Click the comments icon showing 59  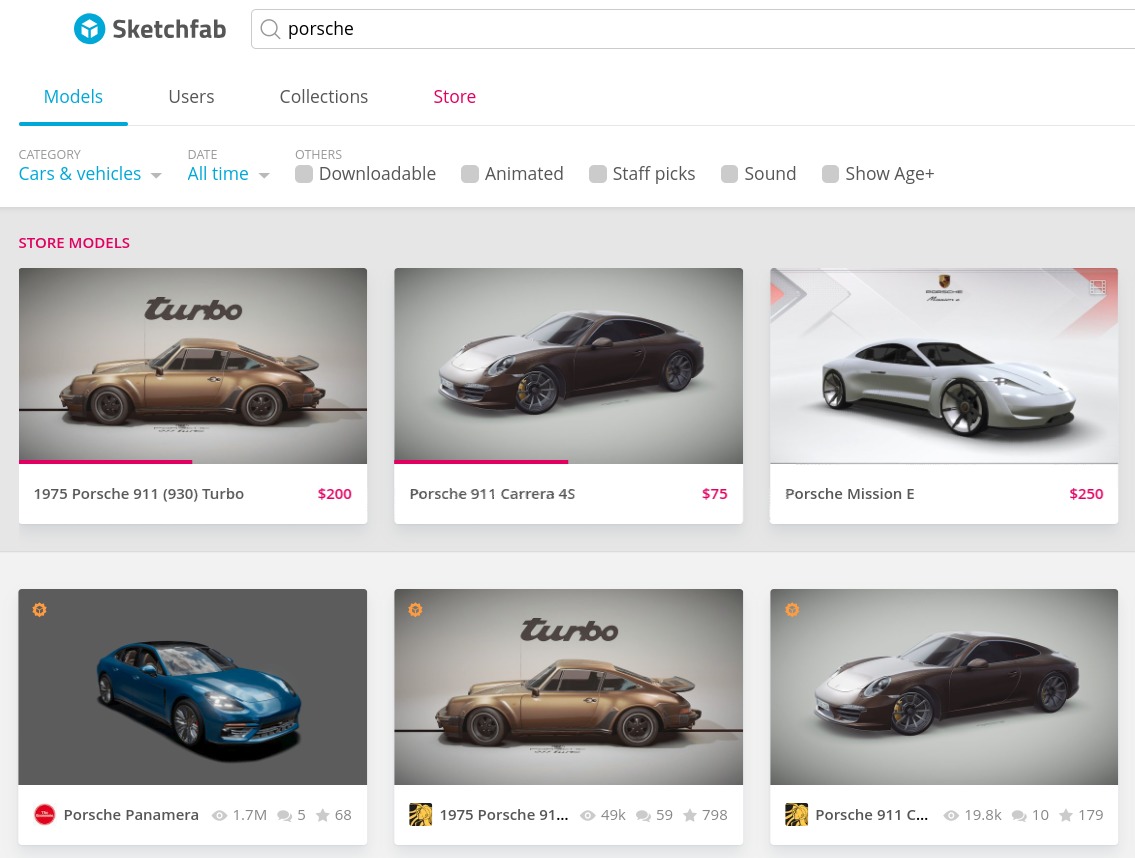643,816
